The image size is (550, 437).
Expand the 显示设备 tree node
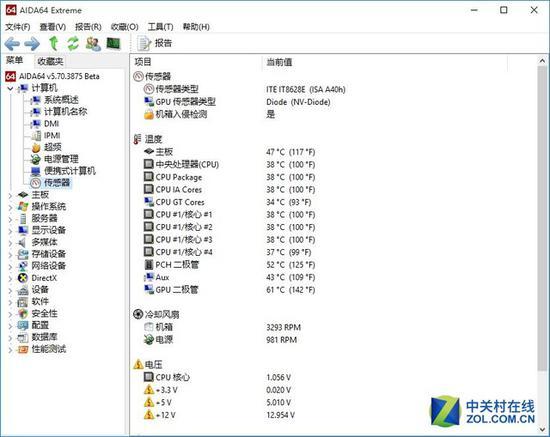point(10,231)
